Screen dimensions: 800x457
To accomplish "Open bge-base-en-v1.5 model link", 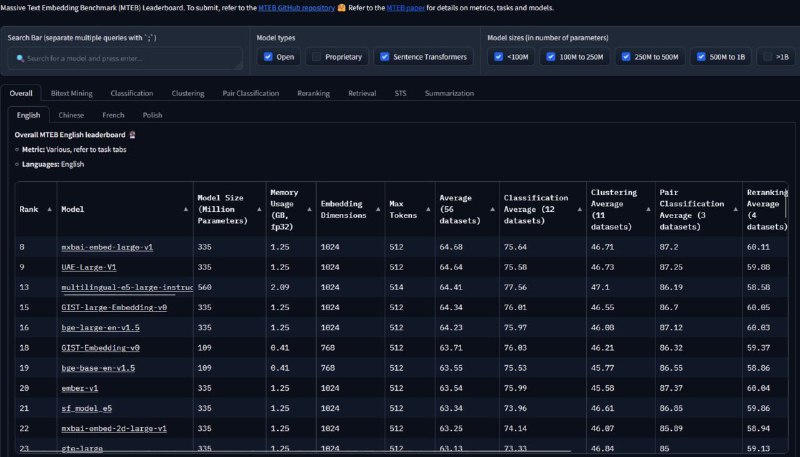I will point(98,368).
